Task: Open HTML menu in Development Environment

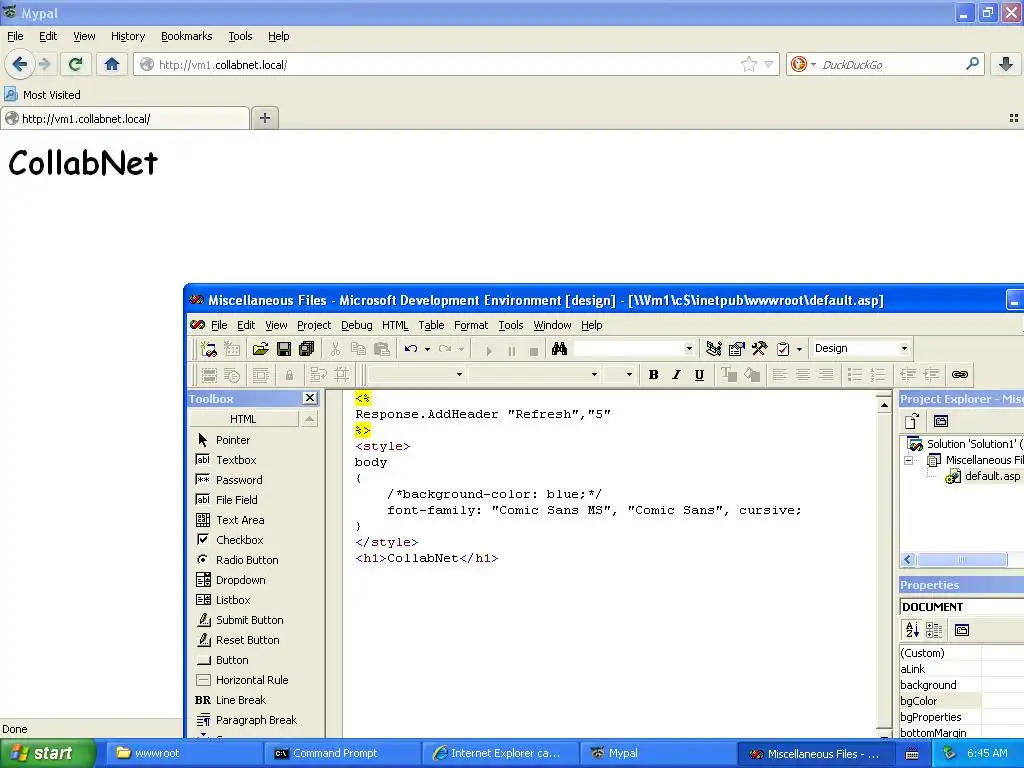Action: pyautogui.click(x=394, y=325)
